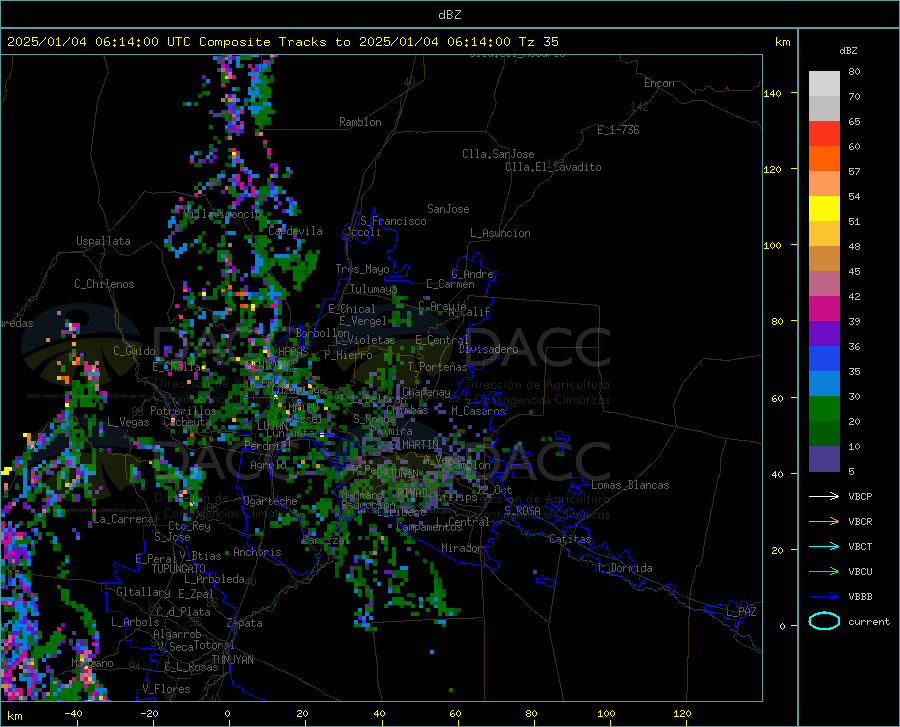Click the L_Dormida map label
The image size is (900, 727).
625,568
